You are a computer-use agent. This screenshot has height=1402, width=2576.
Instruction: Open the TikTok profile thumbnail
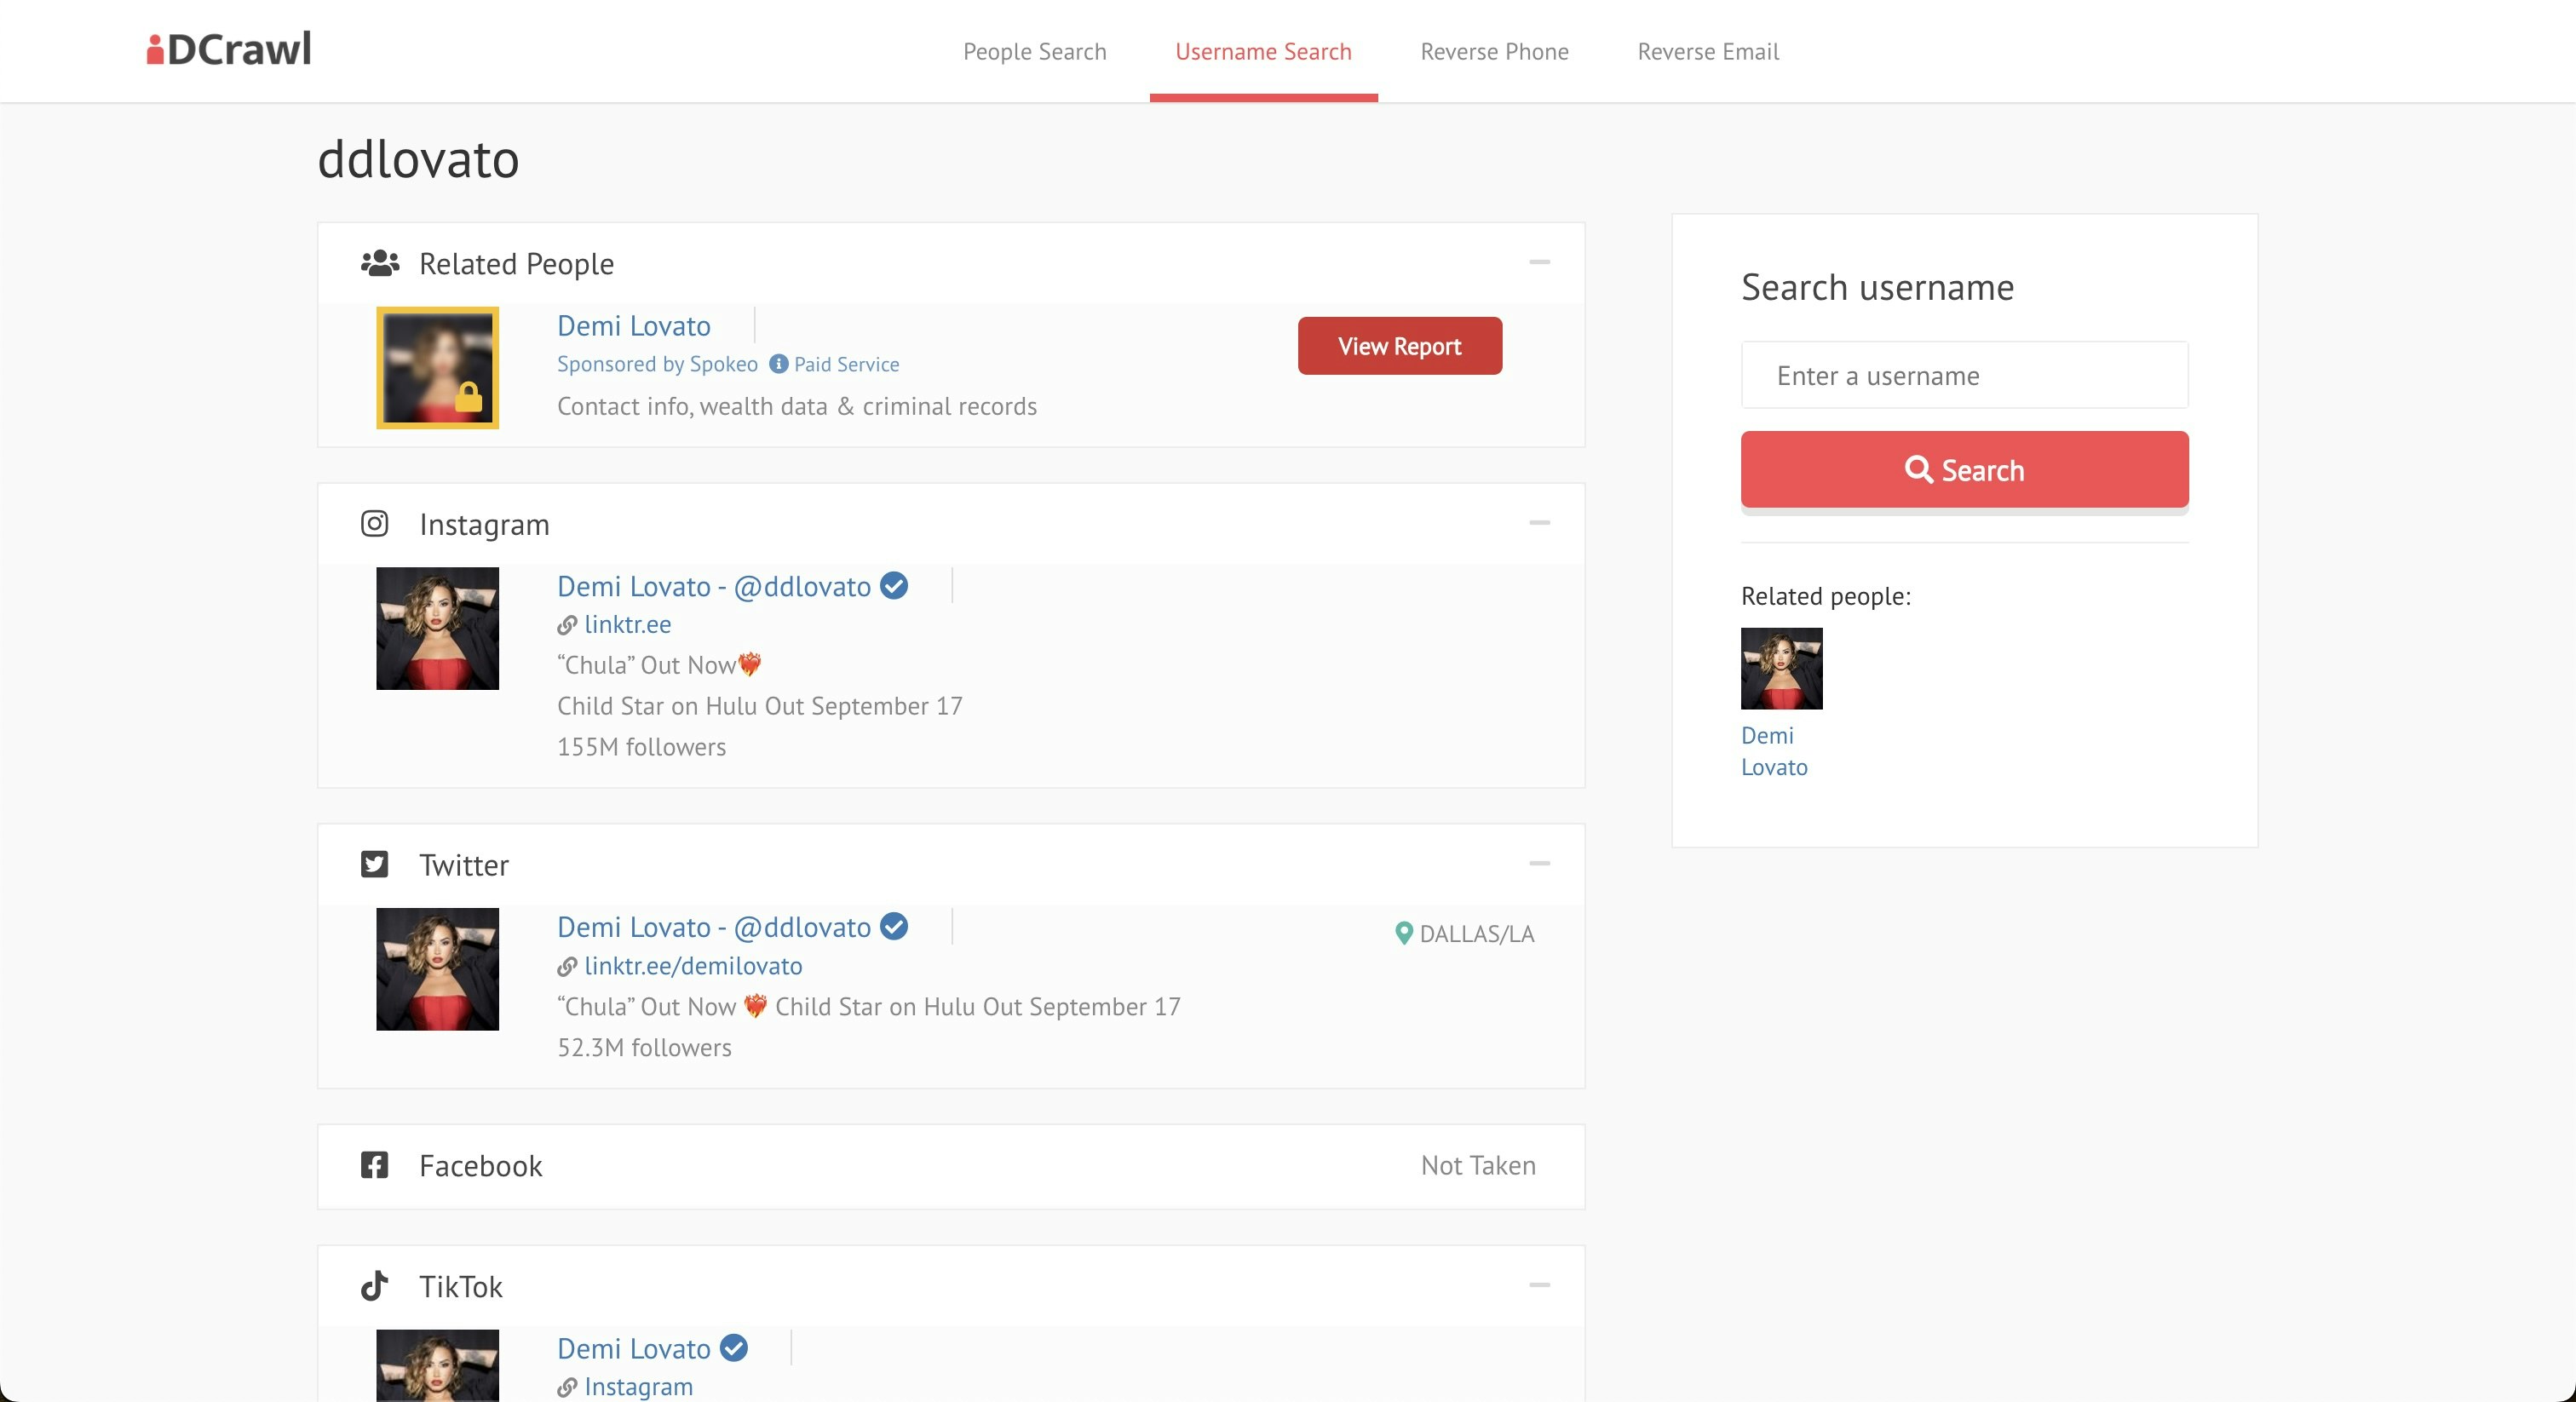437,1365
